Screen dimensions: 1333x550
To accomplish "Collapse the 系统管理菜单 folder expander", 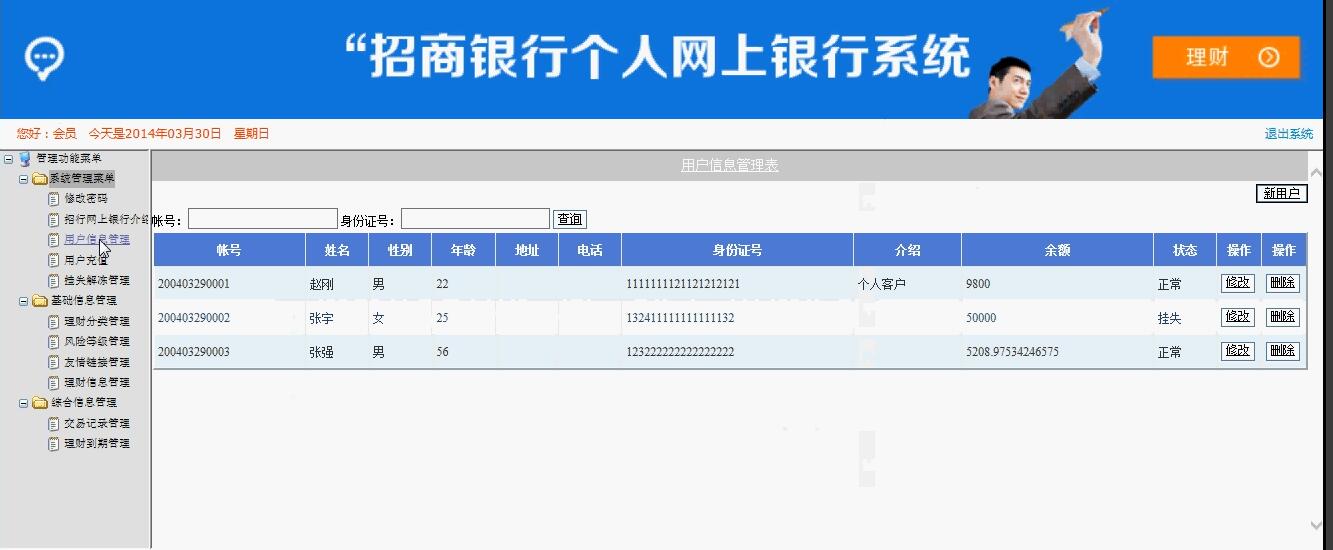I will pyautogui.click(x=24, y=179).
